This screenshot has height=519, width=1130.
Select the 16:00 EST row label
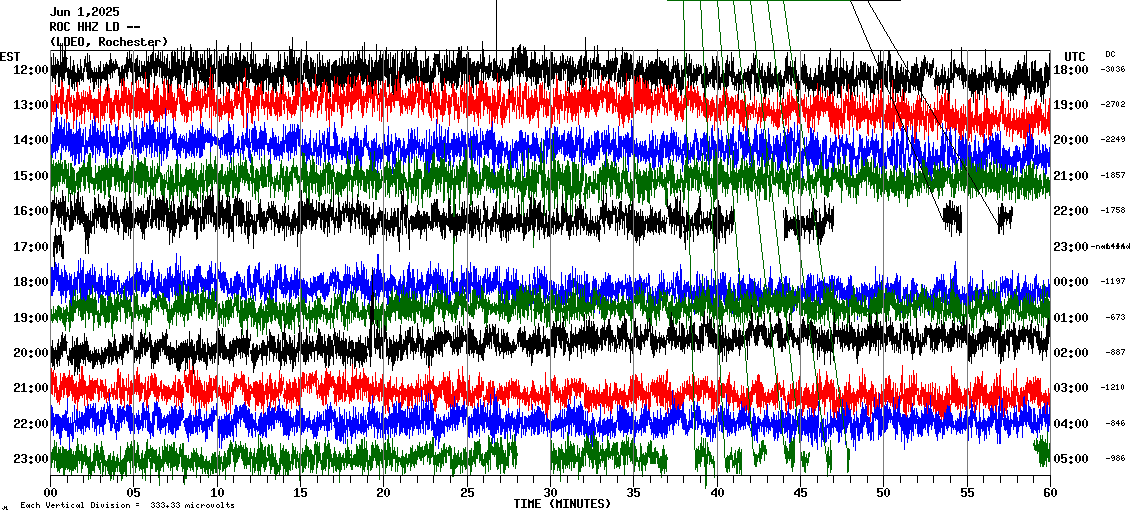(31, 211)
